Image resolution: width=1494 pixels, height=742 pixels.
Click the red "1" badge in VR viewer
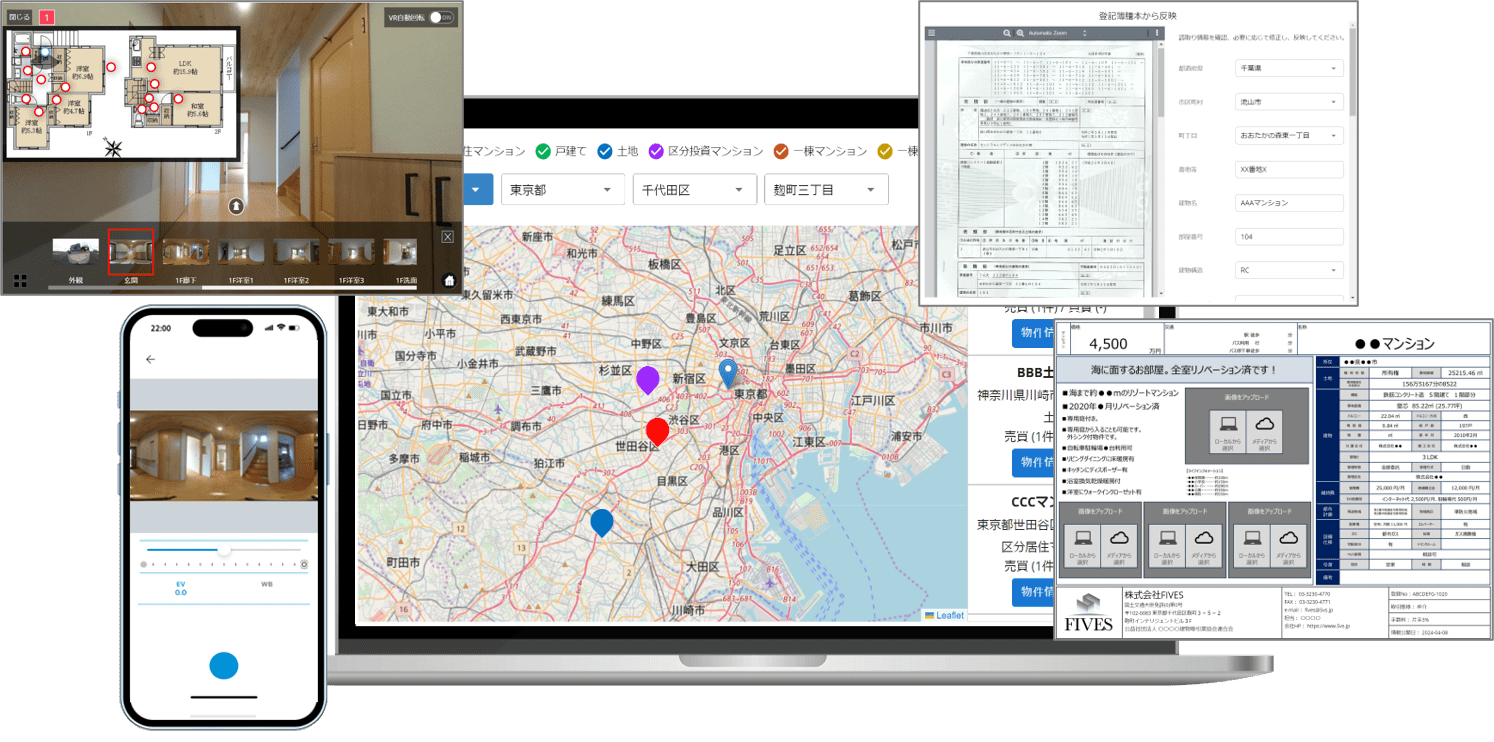47,17
